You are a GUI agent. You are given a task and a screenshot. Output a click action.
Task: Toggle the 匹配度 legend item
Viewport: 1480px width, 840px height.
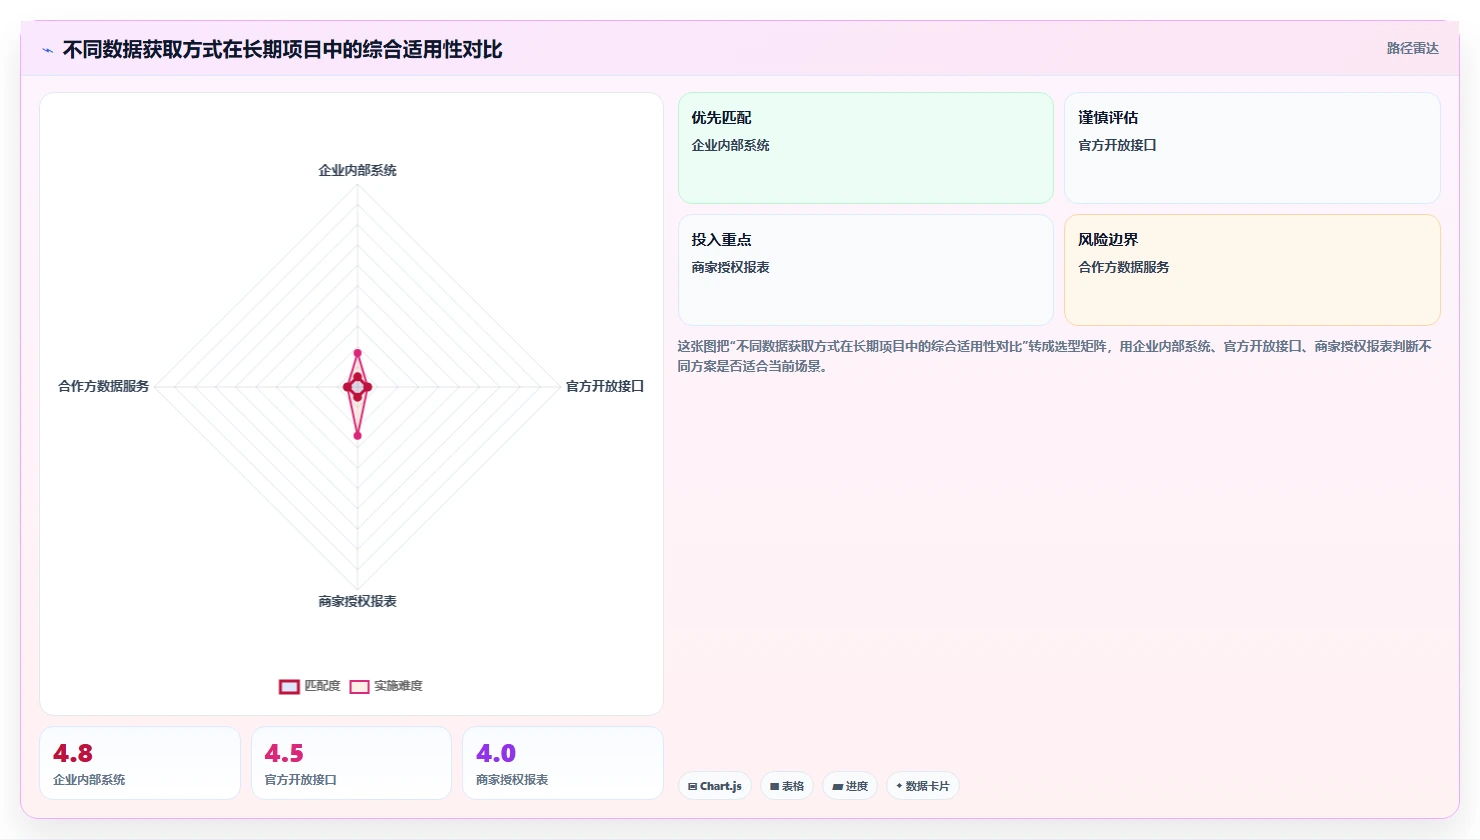[x=310, y=686]
